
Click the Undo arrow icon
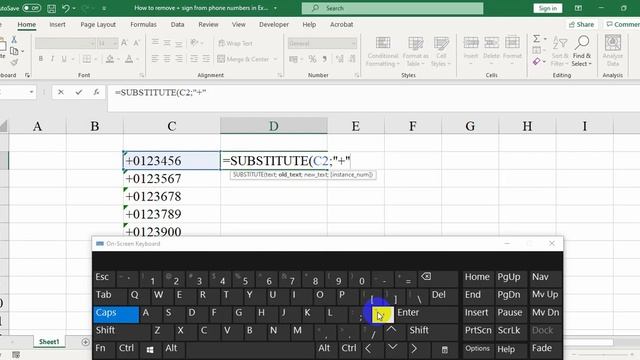[66, 8]
